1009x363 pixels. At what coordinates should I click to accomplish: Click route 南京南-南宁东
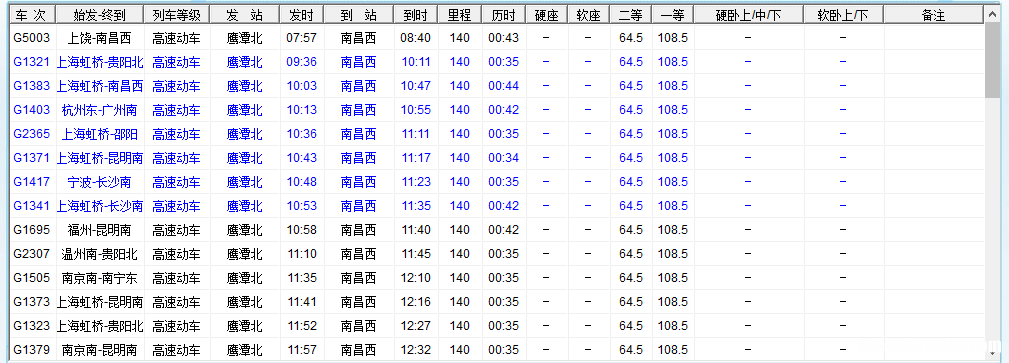[100, 278]
